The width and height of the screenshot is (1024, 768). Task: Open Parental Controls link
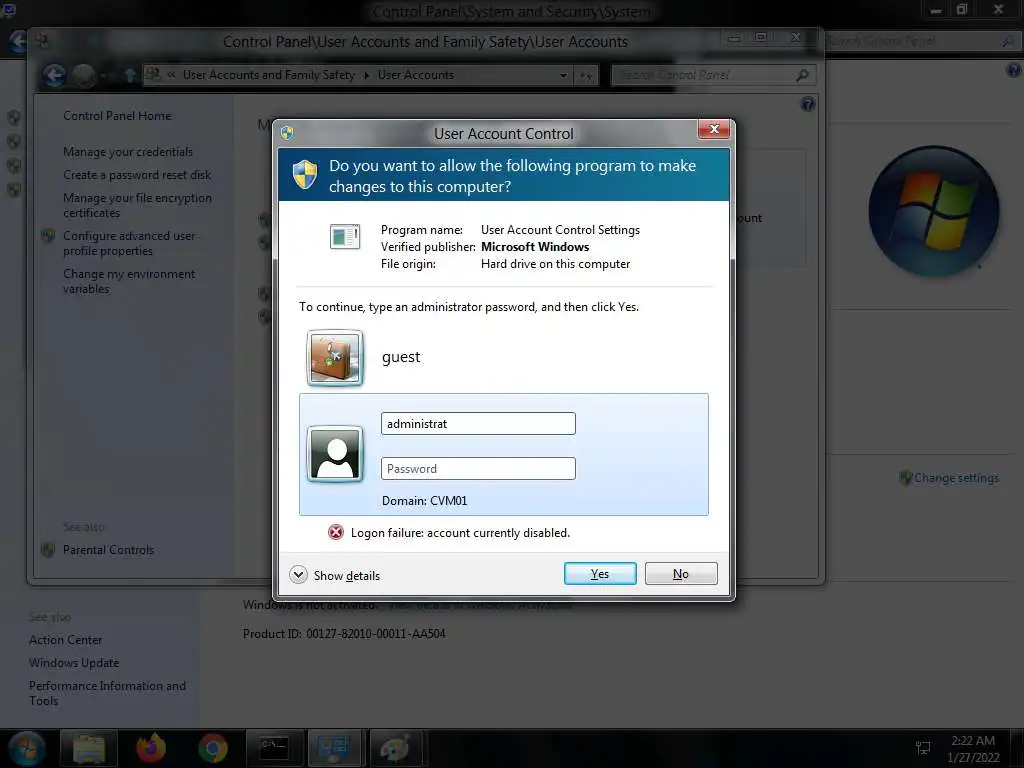click(x=108, y=550)
